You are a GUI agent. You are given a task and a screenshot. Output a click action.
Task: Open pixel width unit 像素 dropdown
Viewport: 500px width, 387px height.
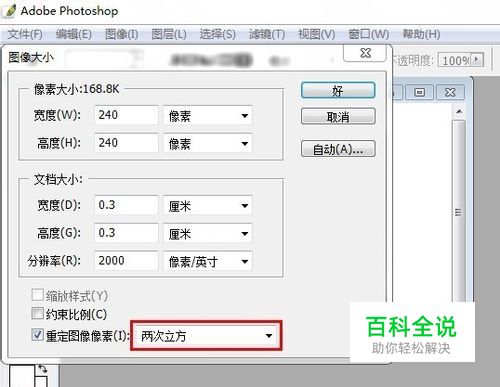click(208, 116)
